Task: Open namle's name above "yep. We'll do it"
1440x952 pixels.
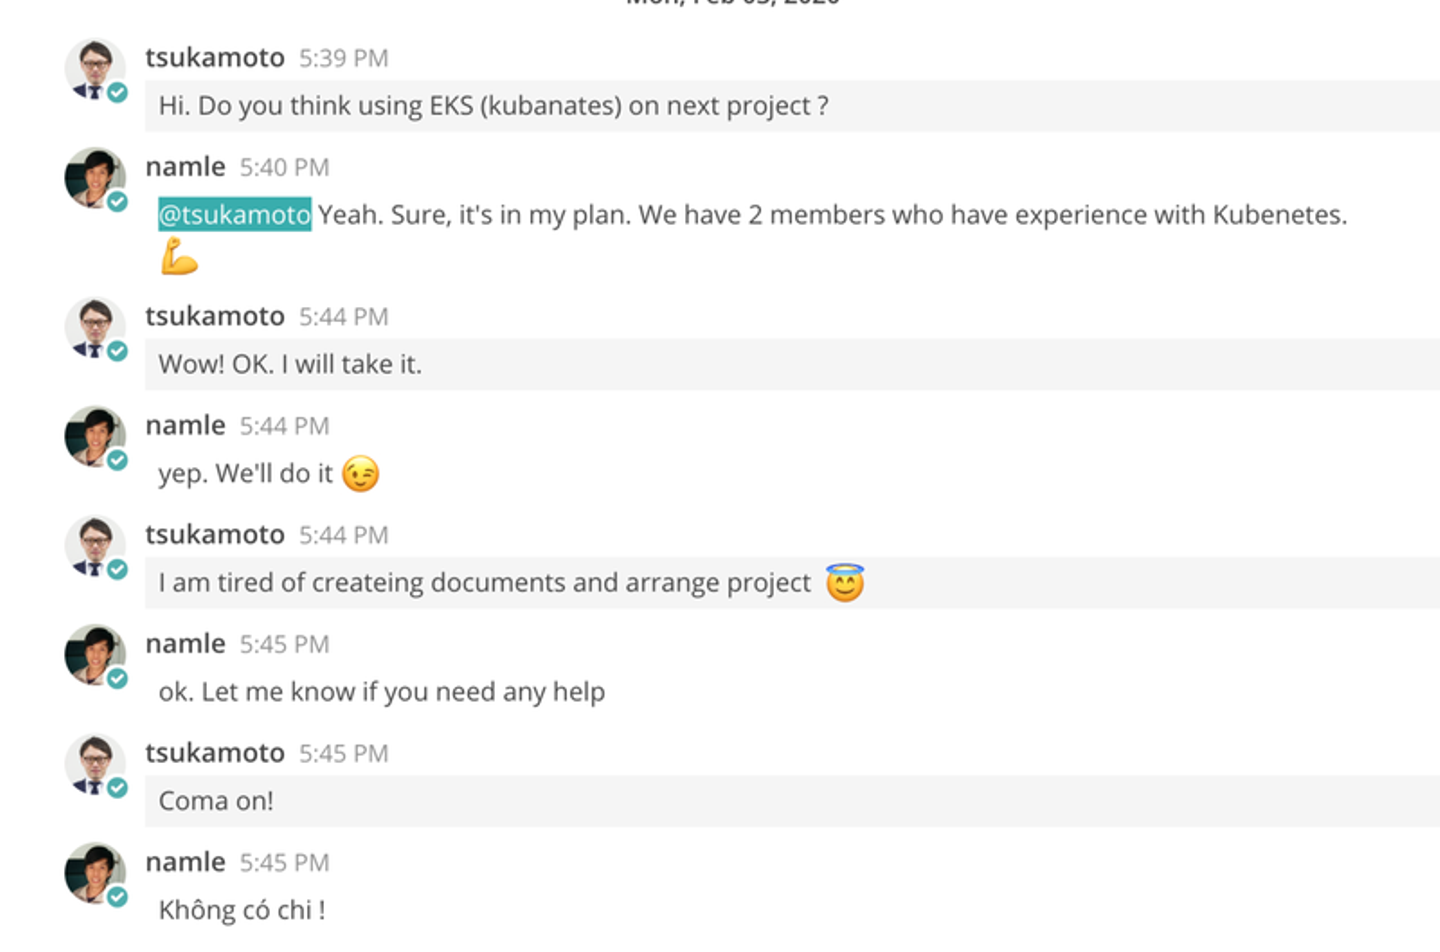Action: (x=185, y=426)
